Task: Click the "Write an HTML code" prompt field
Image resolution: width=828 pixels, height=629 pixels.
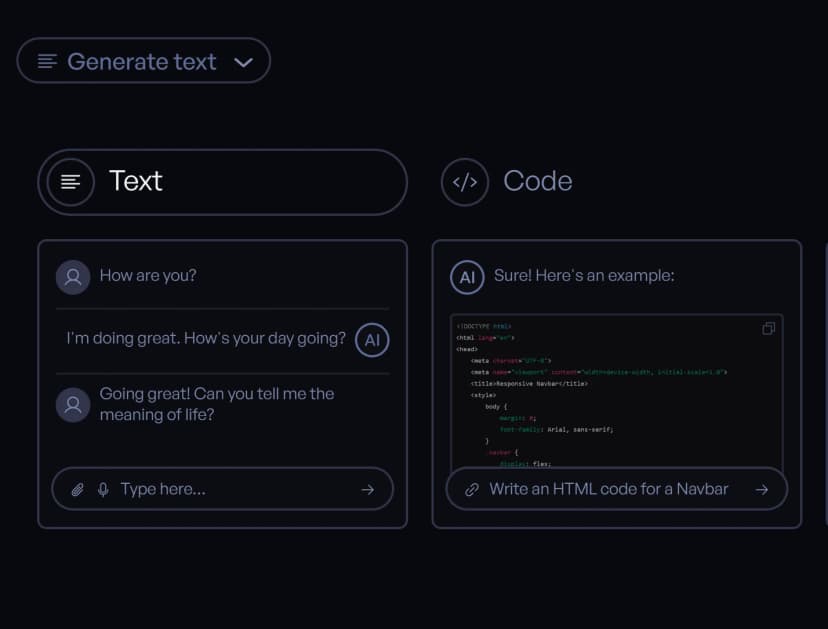Action: 608,490
